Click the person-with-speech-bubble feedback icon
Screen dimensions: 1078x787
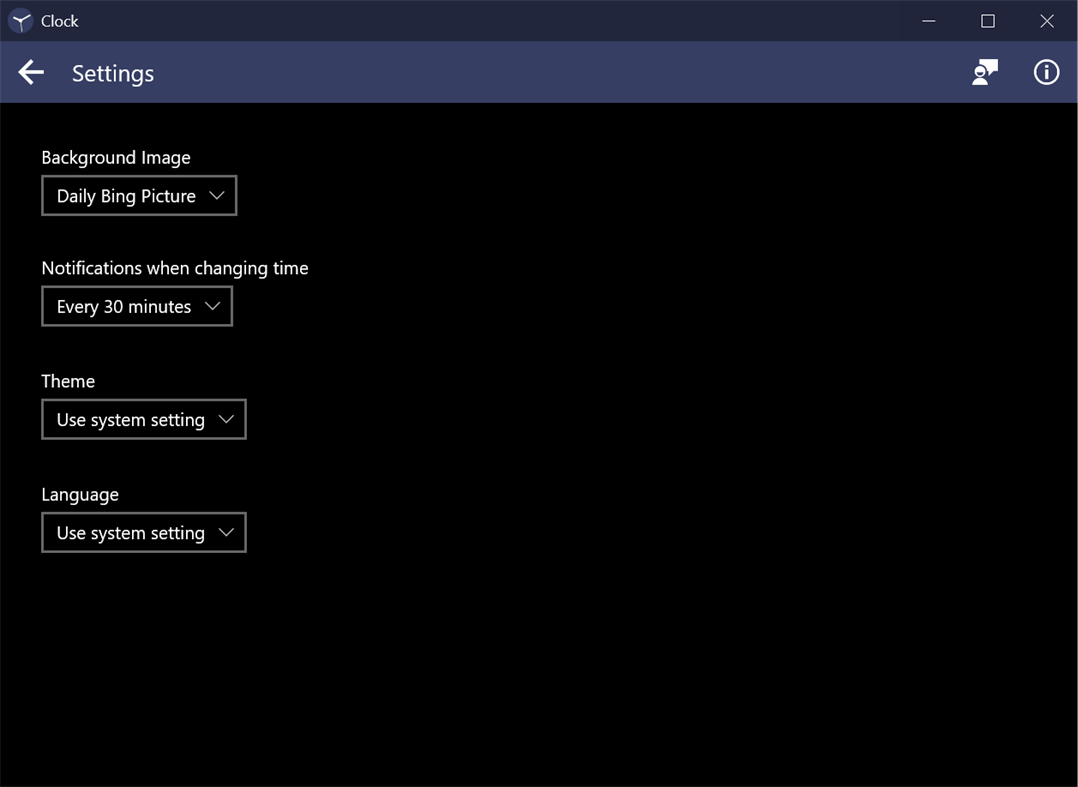985,72
